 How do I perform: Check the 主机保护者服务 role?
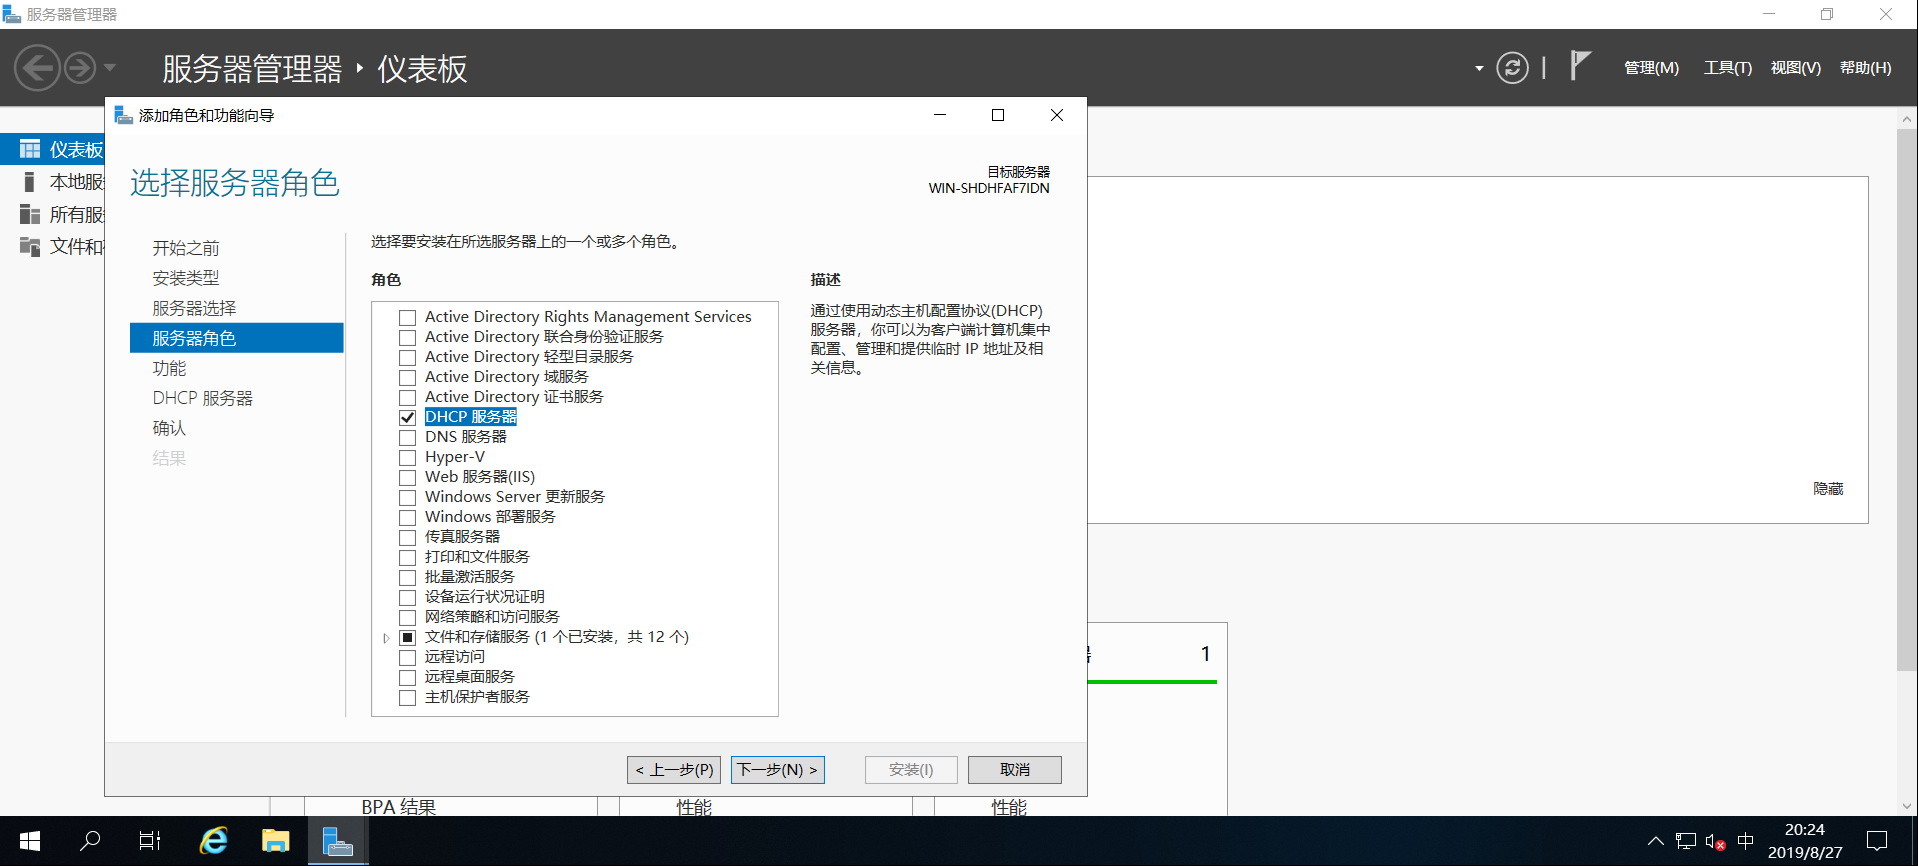(x=407, y=697)
